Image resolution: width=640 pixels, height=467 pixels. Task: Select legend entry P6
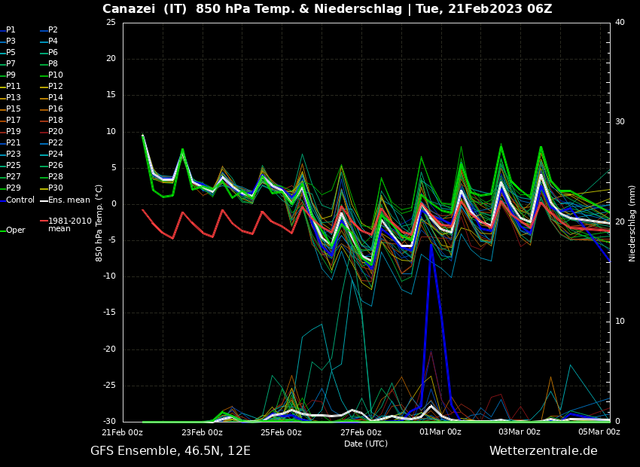click(x=53, y=52)
